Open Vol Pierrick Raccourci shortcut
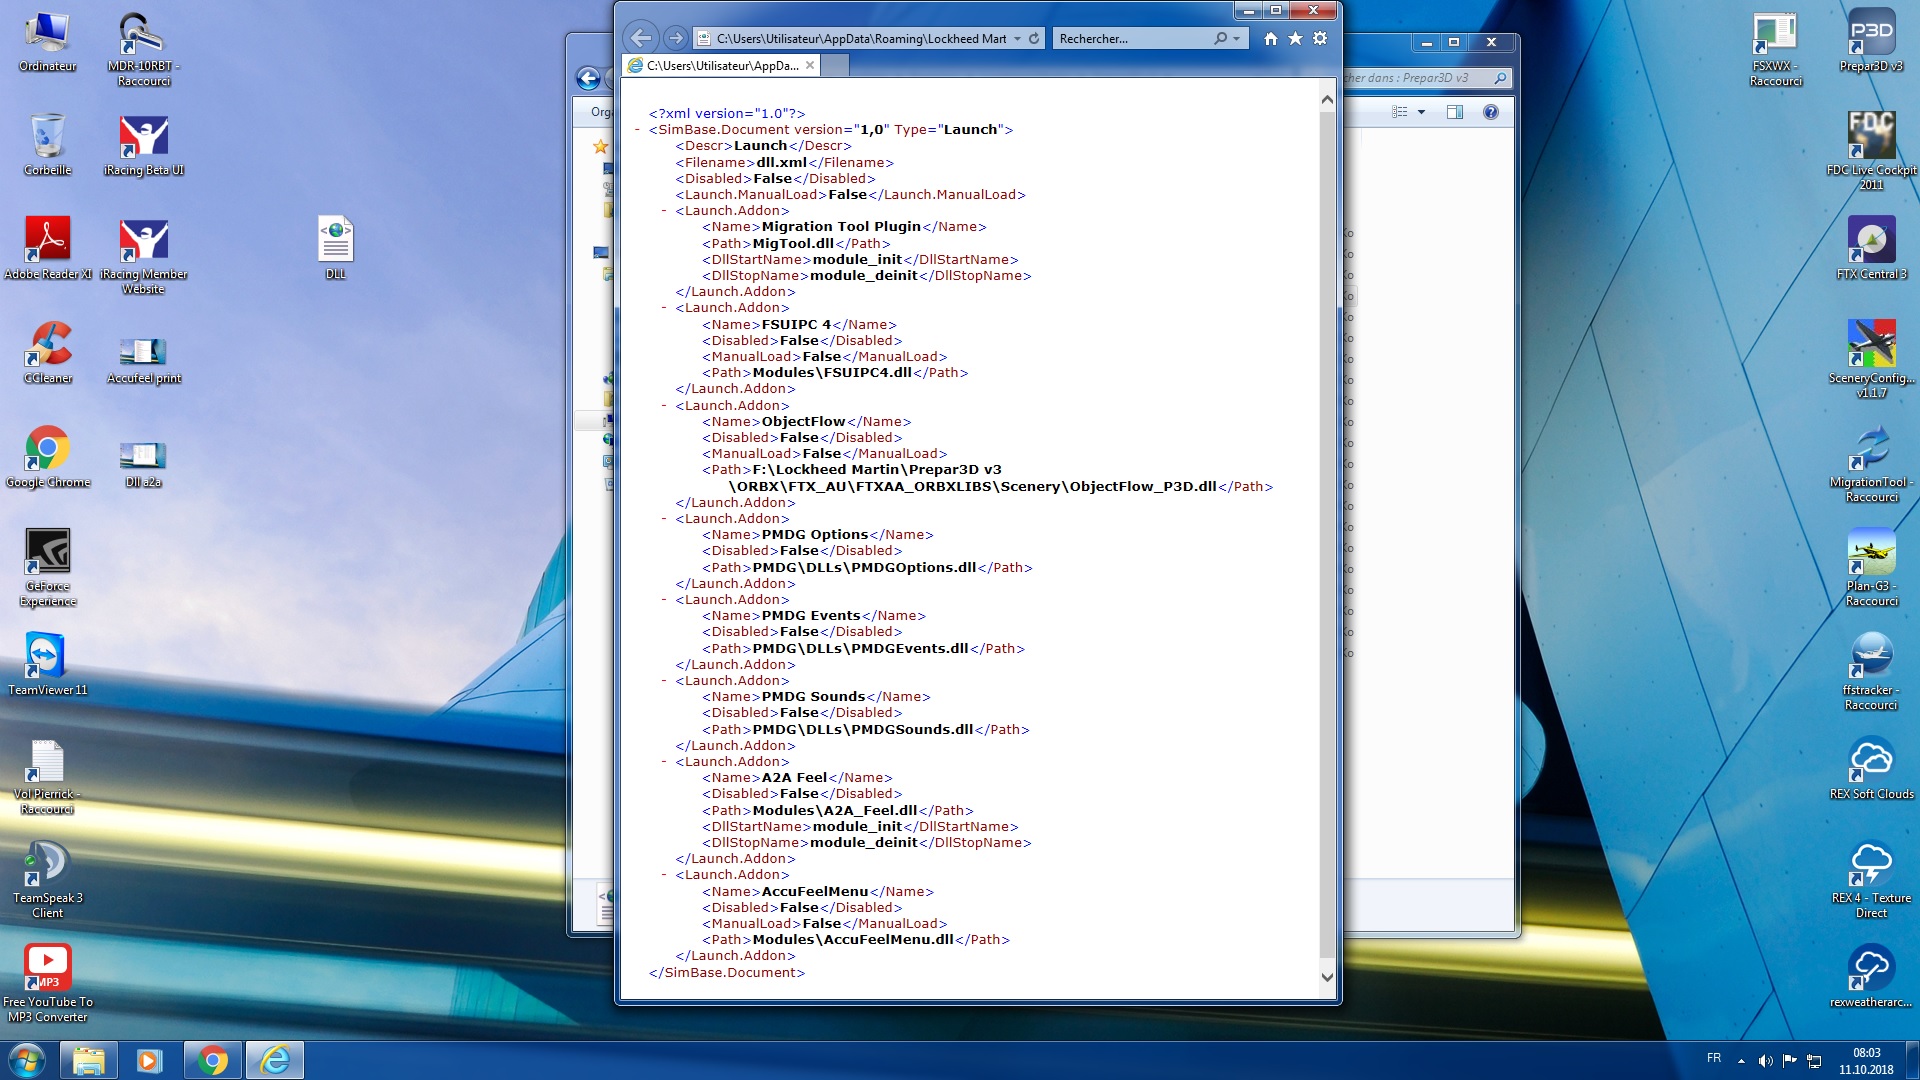The width and height of the screenshot is (1920, 1080). (x=47, y=777)
